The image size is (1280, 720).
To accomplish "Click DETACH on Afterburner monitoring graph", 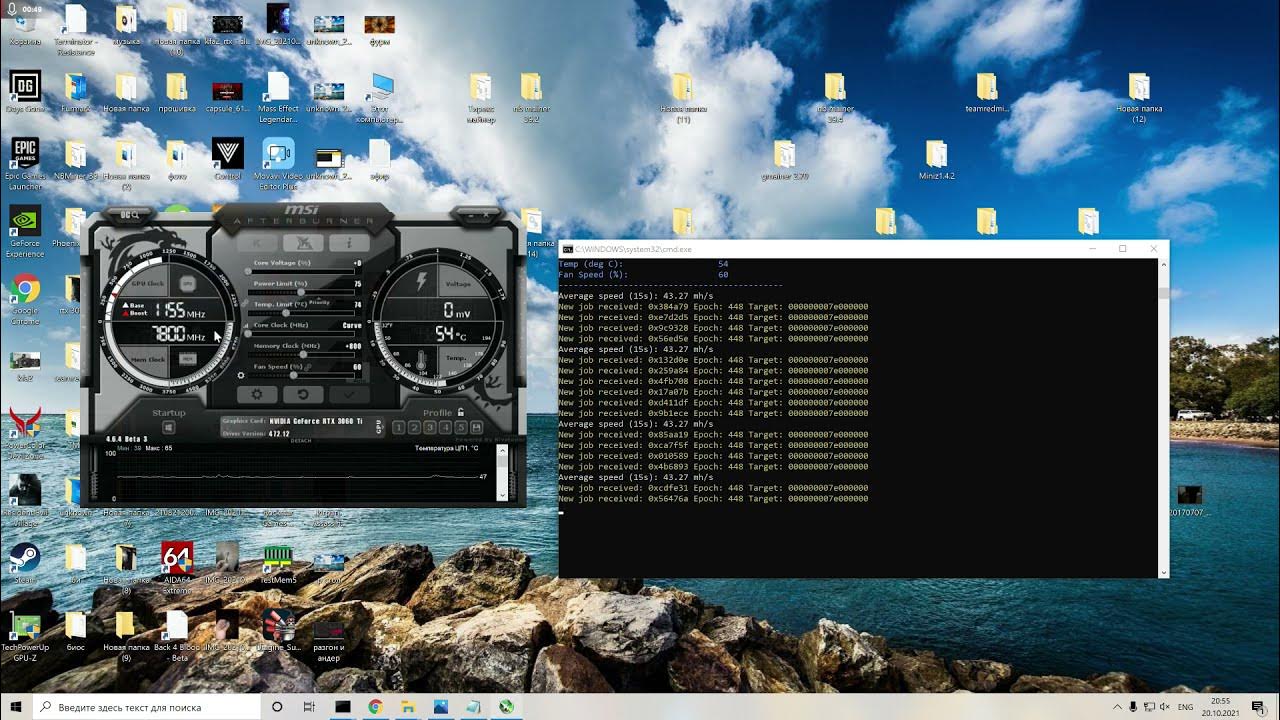I will [301, 440].
